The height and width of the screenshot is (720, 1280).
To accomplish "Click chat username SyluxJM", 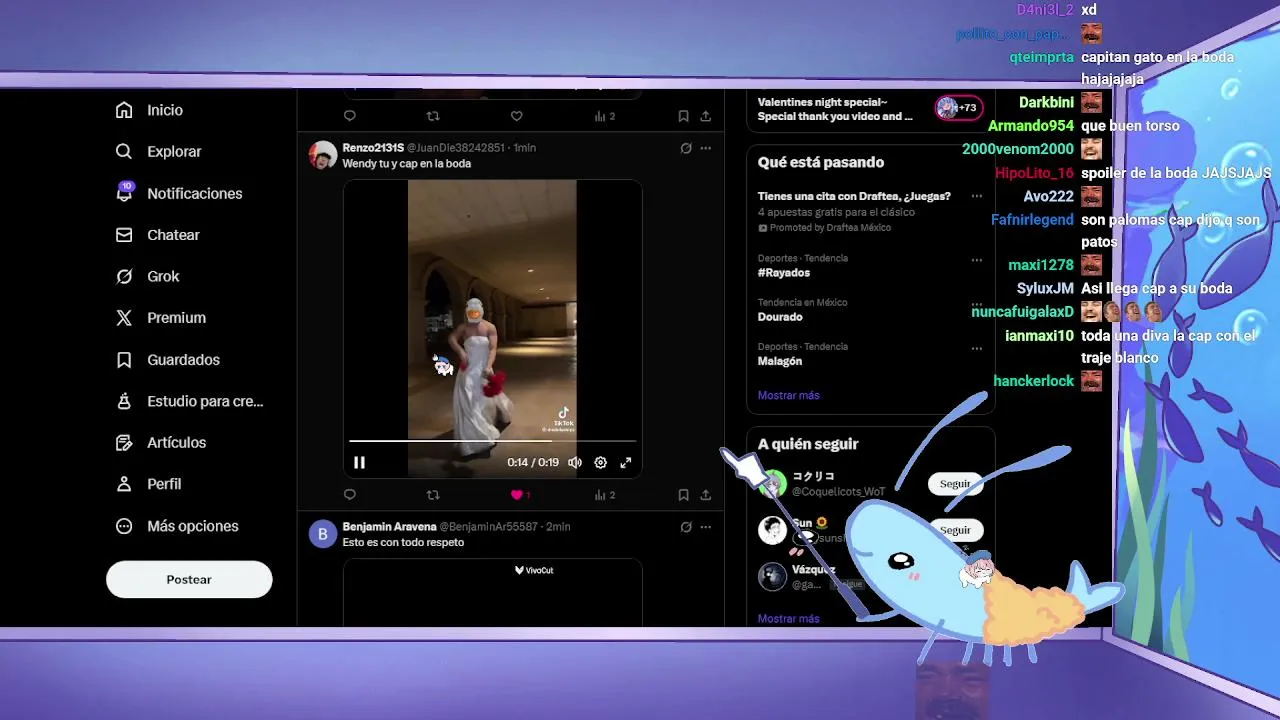I will coord(1045,289).
